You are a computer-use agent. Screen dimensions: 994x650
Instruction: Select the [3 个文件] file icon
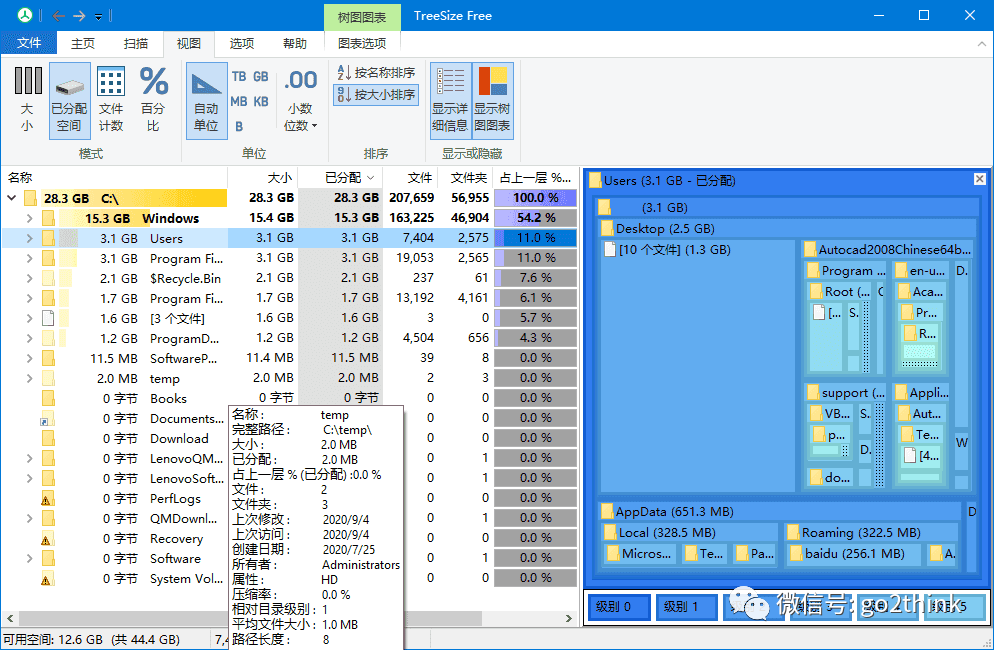pos(48,318)
